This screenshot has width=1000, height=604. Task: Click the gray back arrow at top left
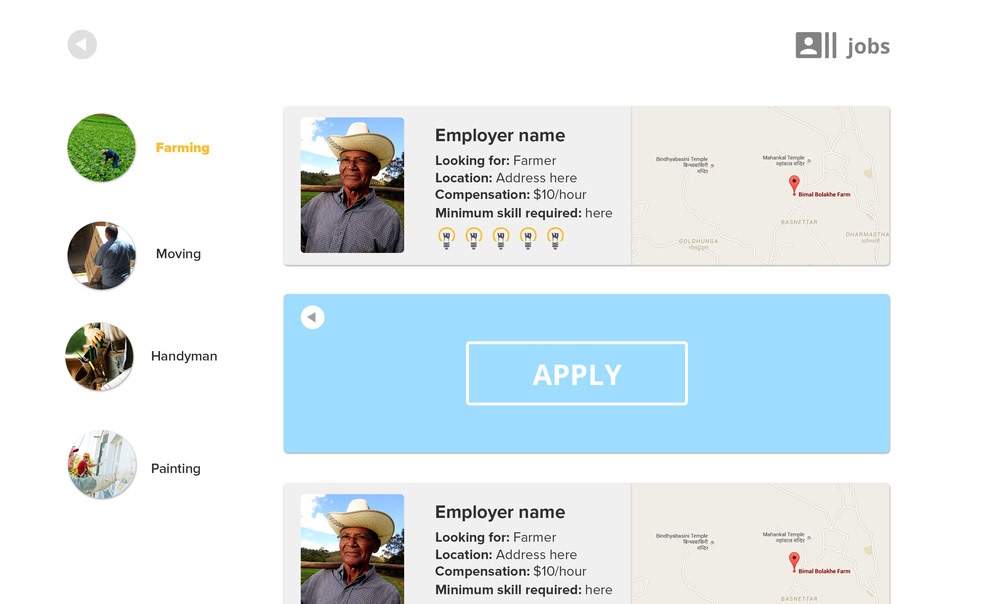point(82,45)
